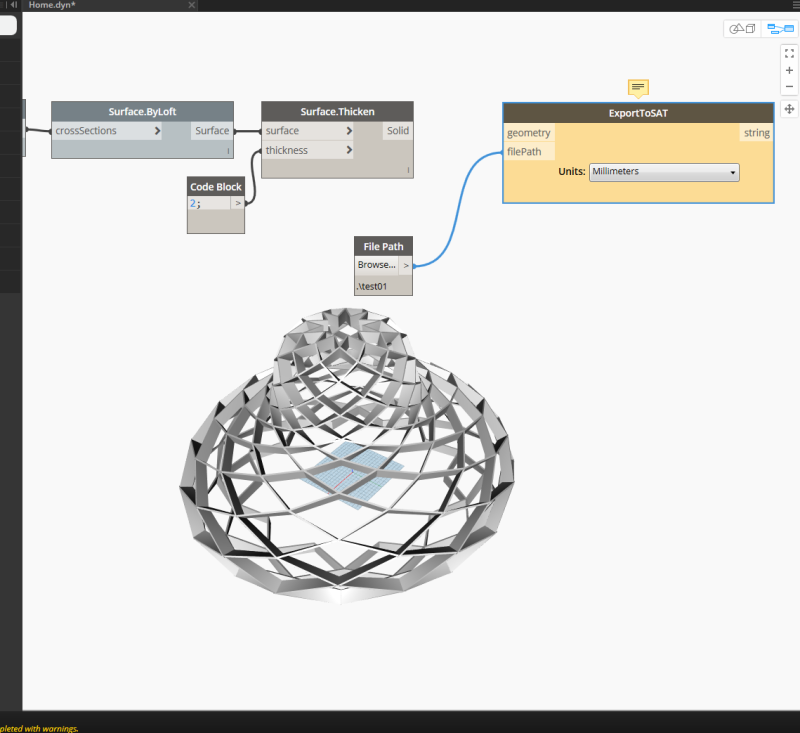Screen dimensions: 800x733
Task: Fit the graph to the view
Action: (x=789, y=53)
